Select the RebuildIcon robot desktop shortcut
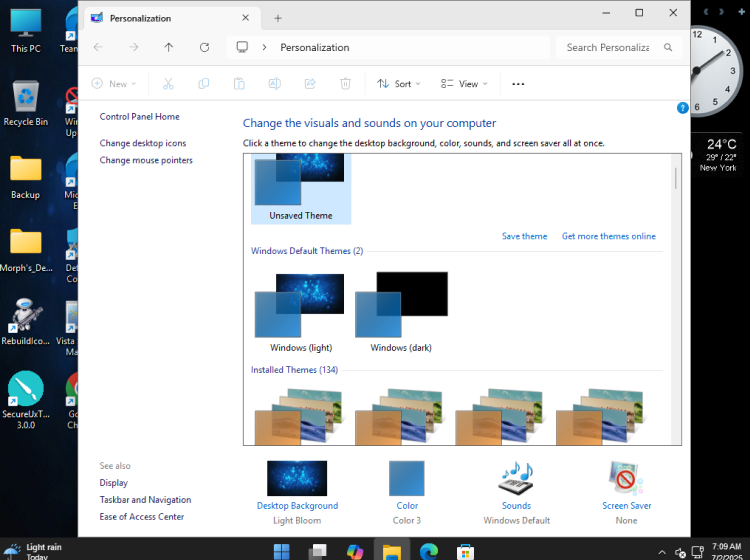Screen dimensions: 750x560 tap(26, 321)
